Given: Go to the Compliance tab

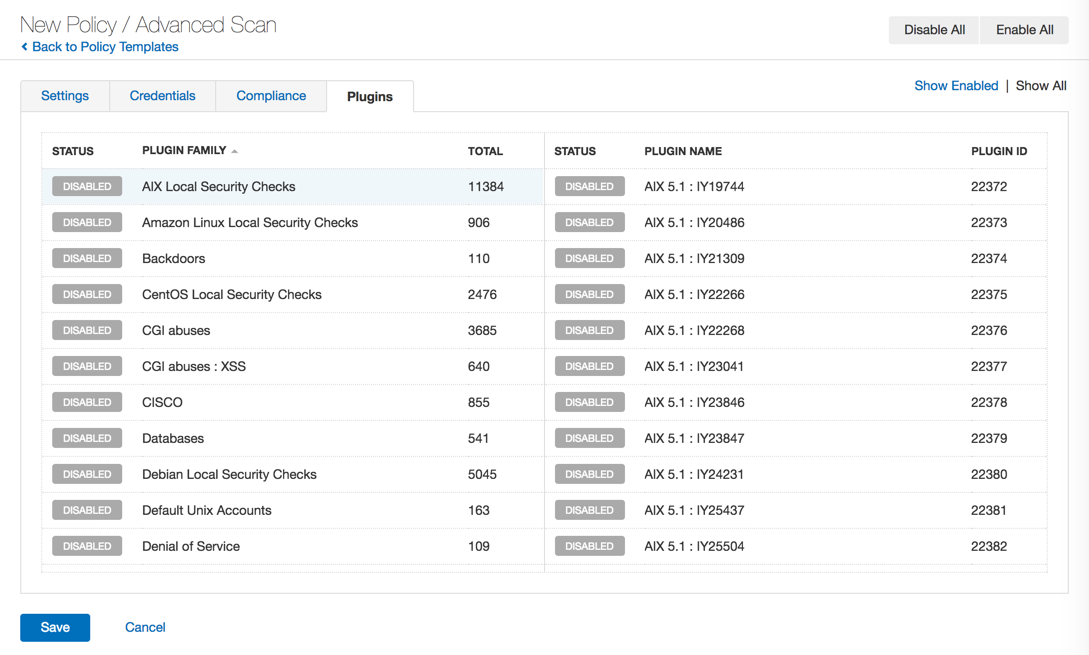Looking at the screenshot, I should click(x=271, y=96).
